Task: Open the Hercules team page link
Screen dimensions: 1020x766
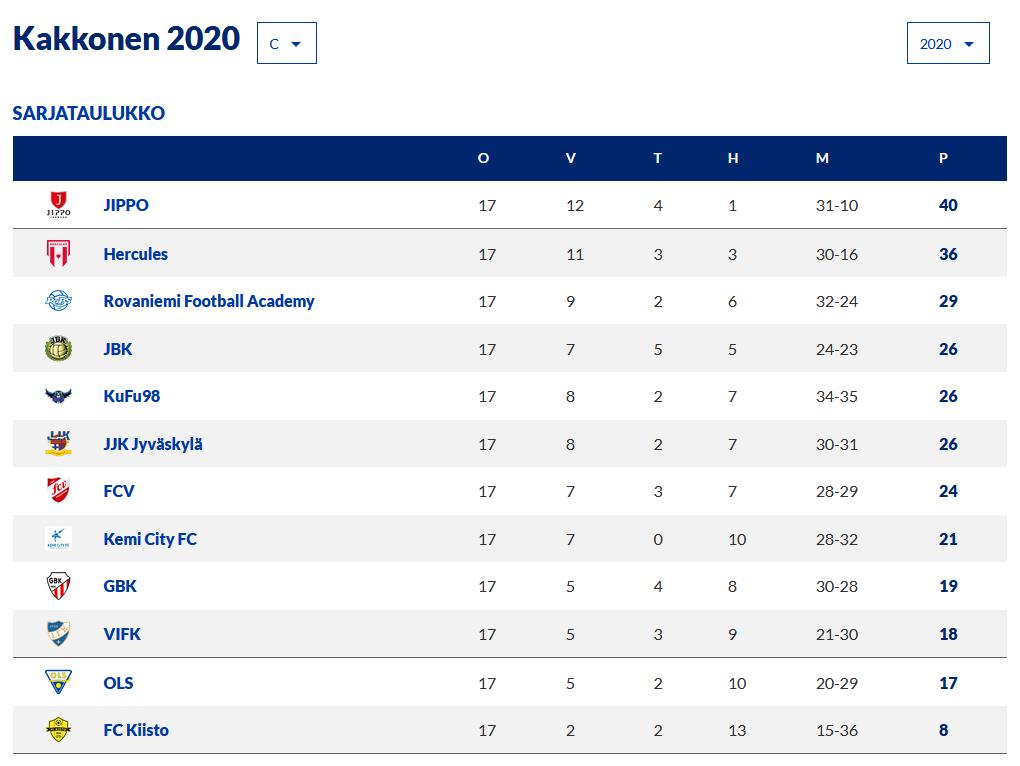Action: 135,254
